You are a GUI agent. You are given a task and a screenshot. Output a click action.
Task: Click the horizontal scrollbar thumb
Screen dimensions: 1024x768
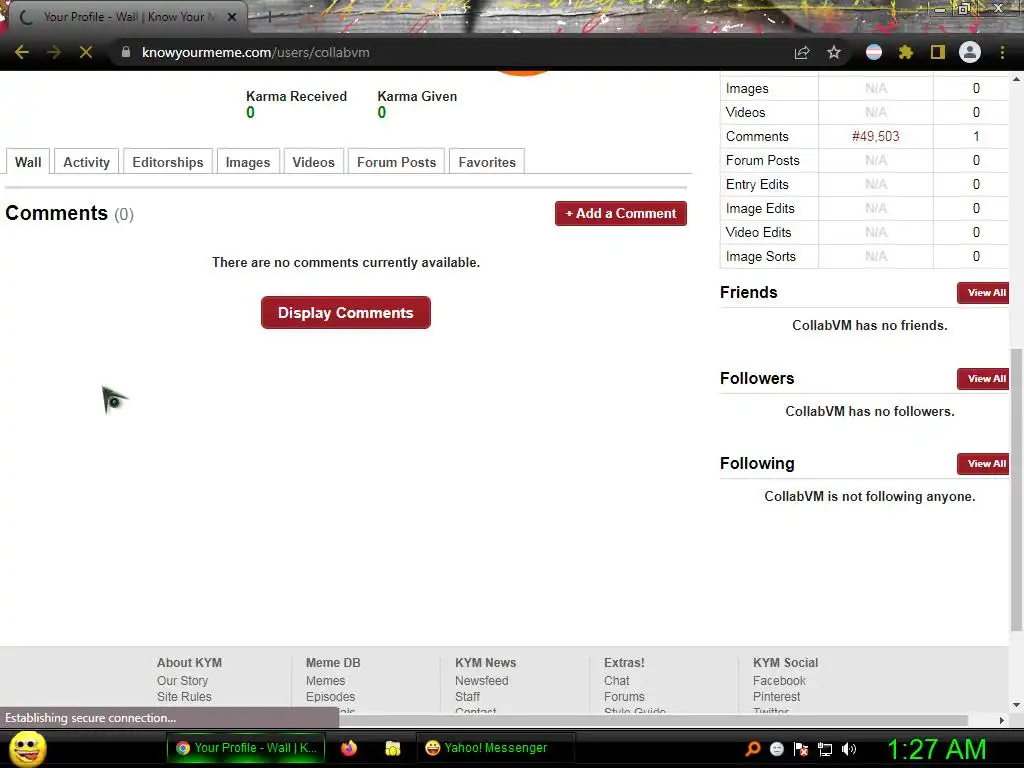653,720
